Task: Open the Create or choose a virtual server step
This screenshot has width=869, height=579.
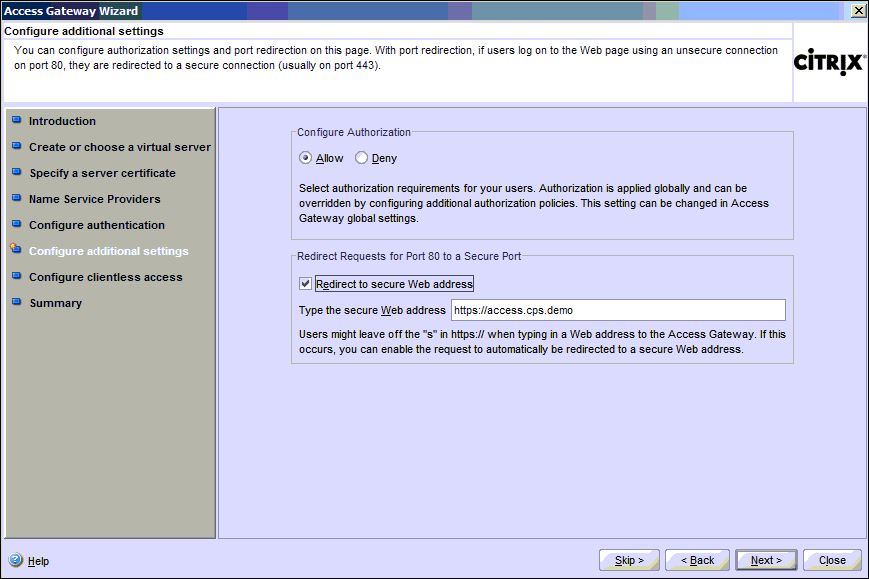Action: tap(119, 147)
